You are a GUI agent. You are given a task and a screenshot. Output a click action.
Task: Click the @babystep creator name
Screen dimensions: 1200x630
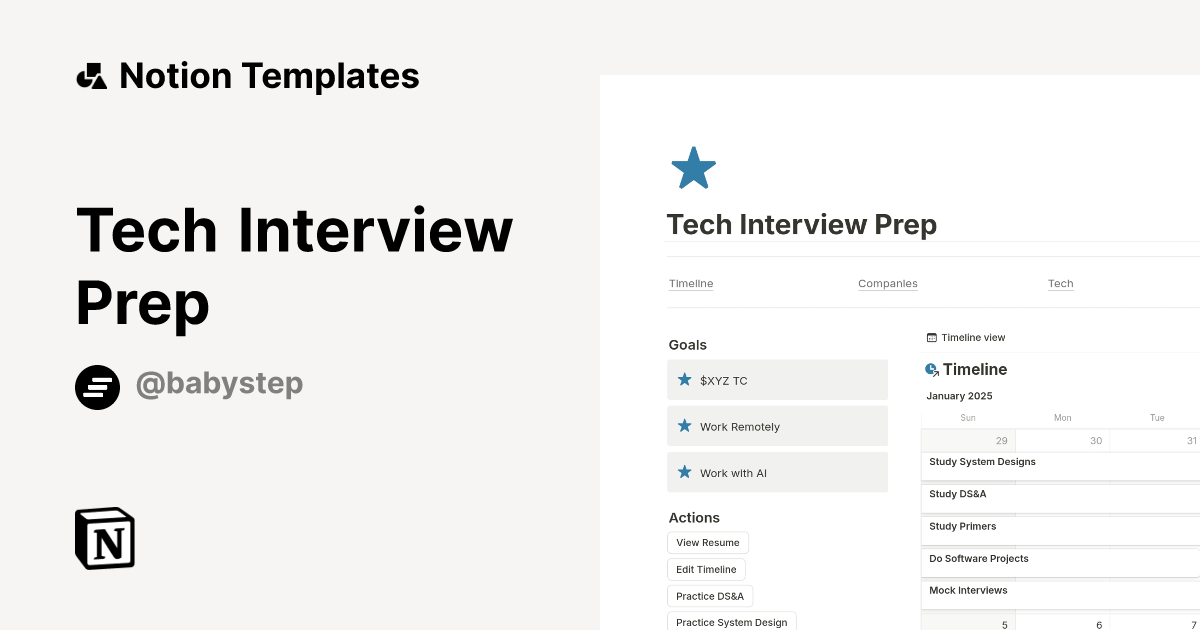click(x=219, y=383)
